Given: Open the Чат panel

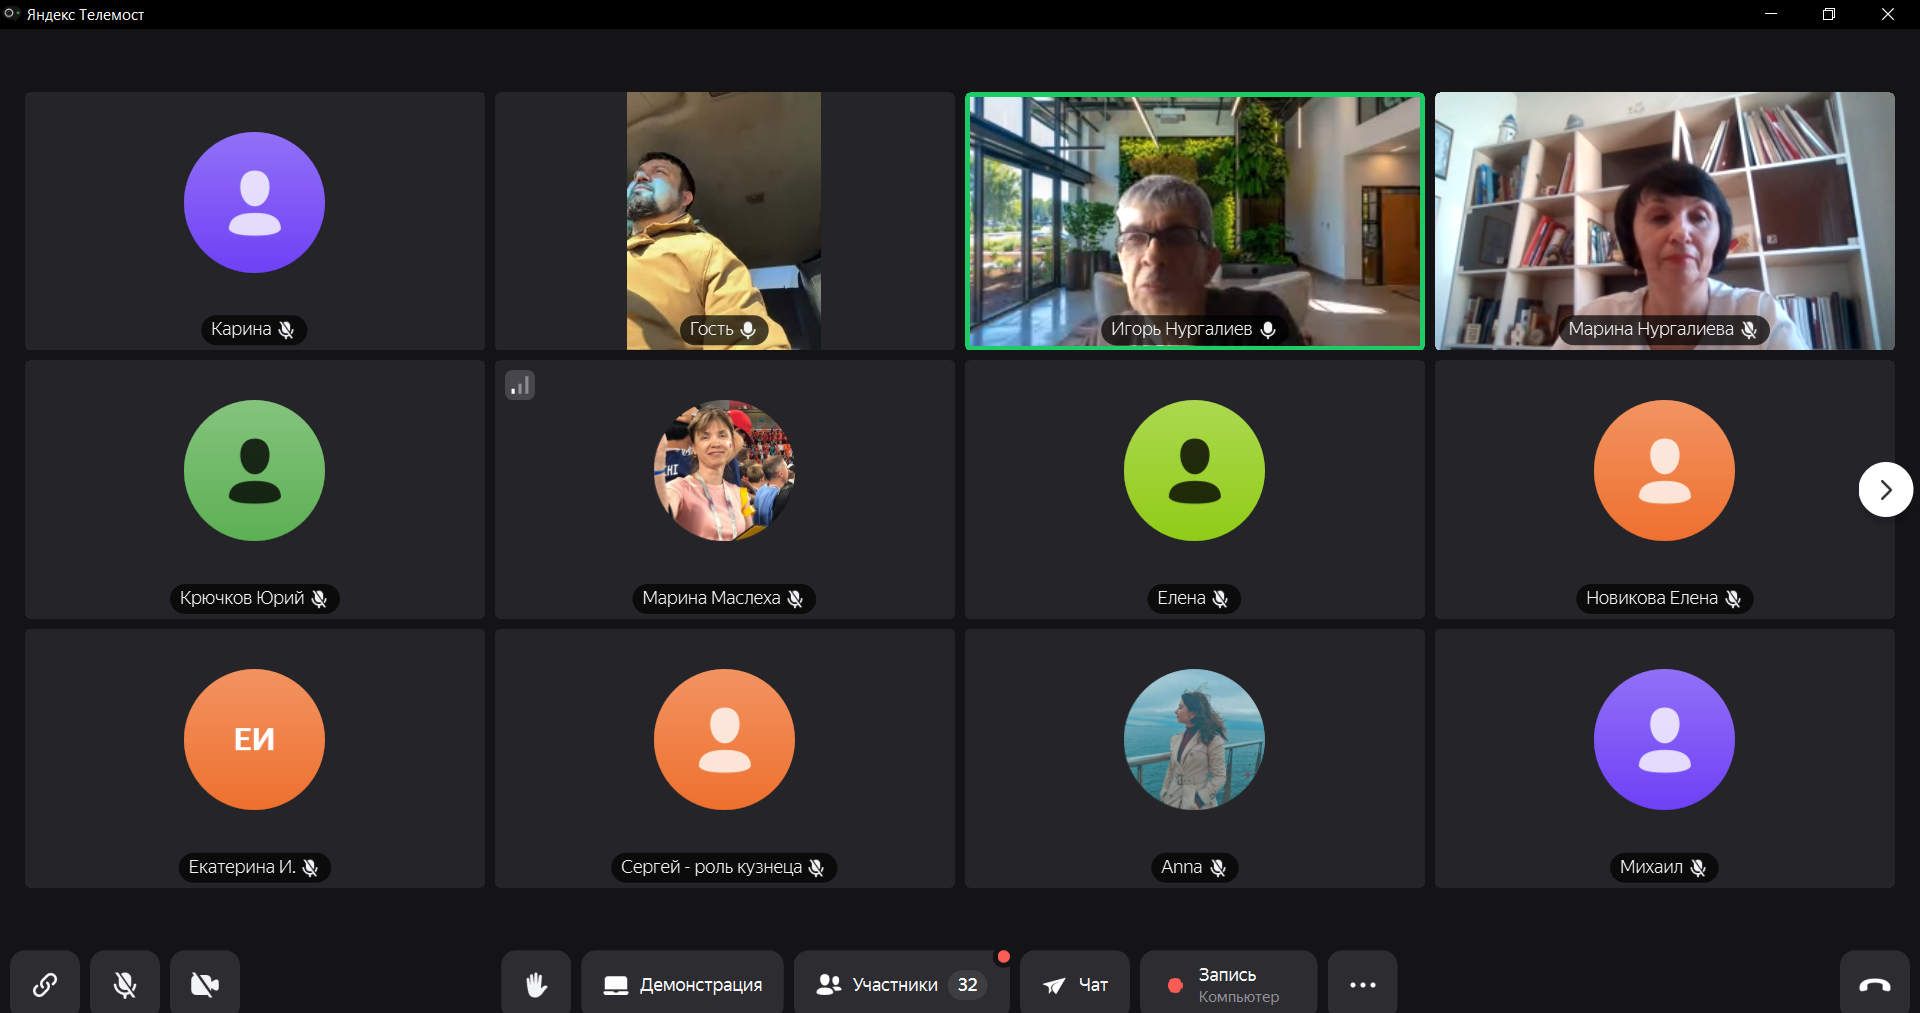Looking at the screenshot, I should coord(1075,984).
